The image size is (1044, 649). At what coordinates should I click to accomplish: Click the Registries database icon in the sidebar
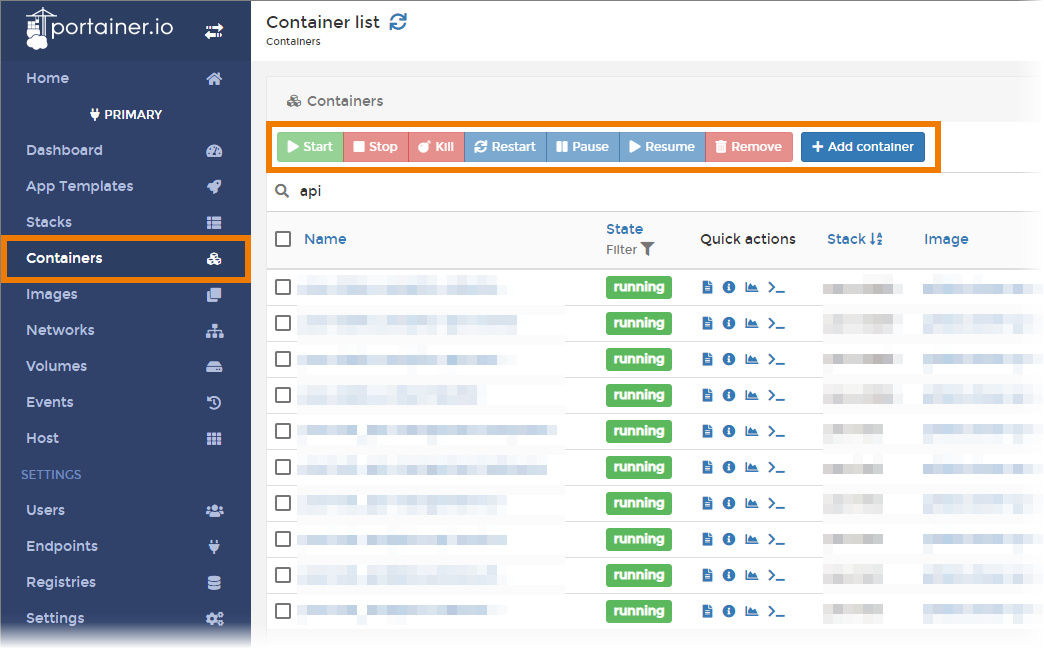point(214,582)
